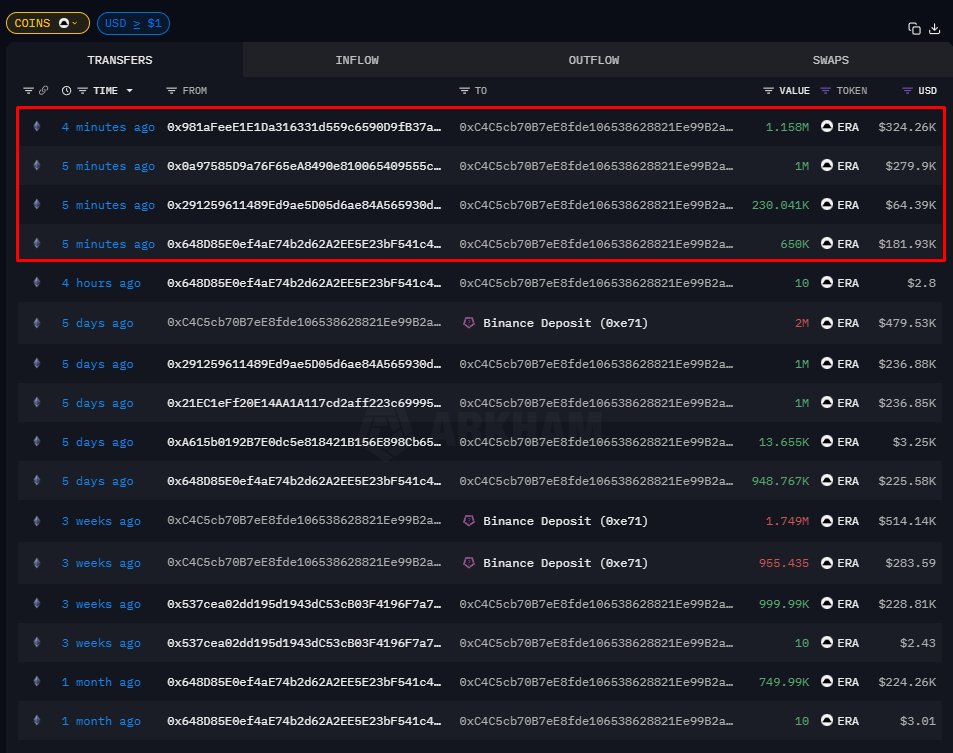Click the filter icon beside the FROM header
This screenshot has height=753, width=953.
tap(172, 91)
